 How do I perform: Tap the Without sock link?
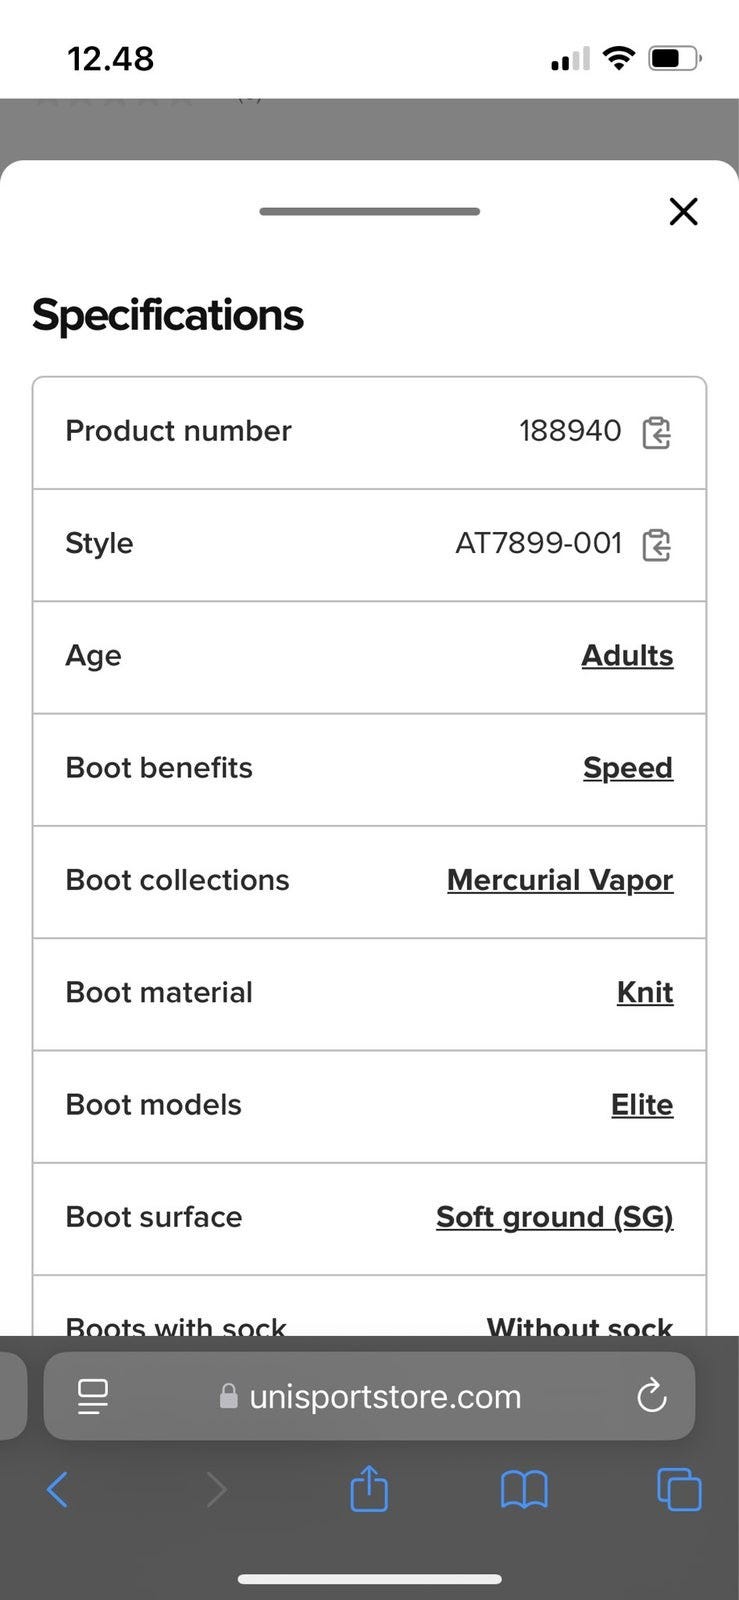coord(579,1325)
